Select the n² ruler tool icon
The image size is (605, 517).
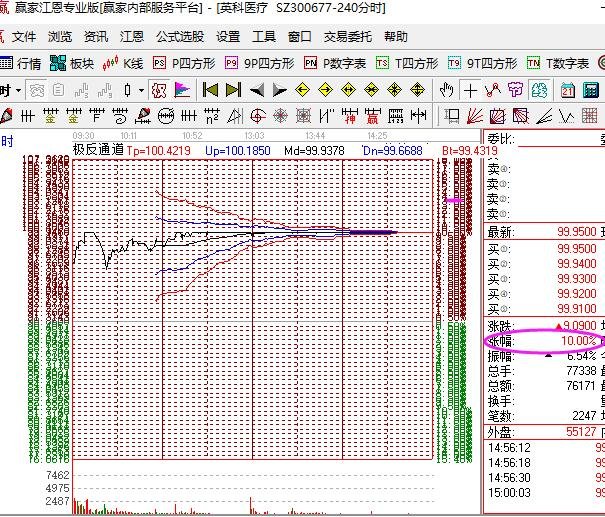point(212,115)
